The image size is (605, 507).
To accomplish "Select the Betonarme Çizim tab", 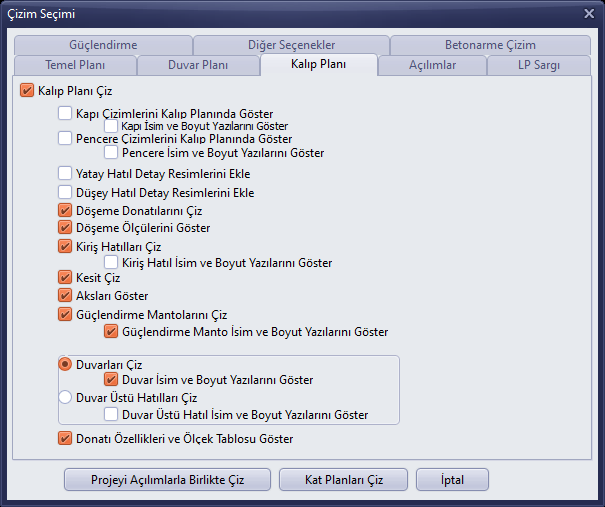I will click(x=490, y=45).
